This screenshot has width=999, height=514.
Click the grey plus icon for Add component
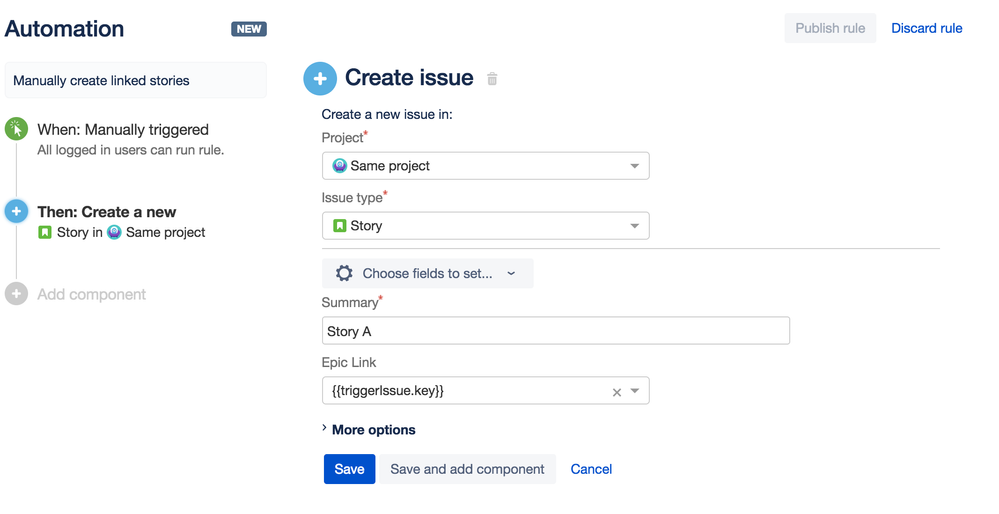17,294
